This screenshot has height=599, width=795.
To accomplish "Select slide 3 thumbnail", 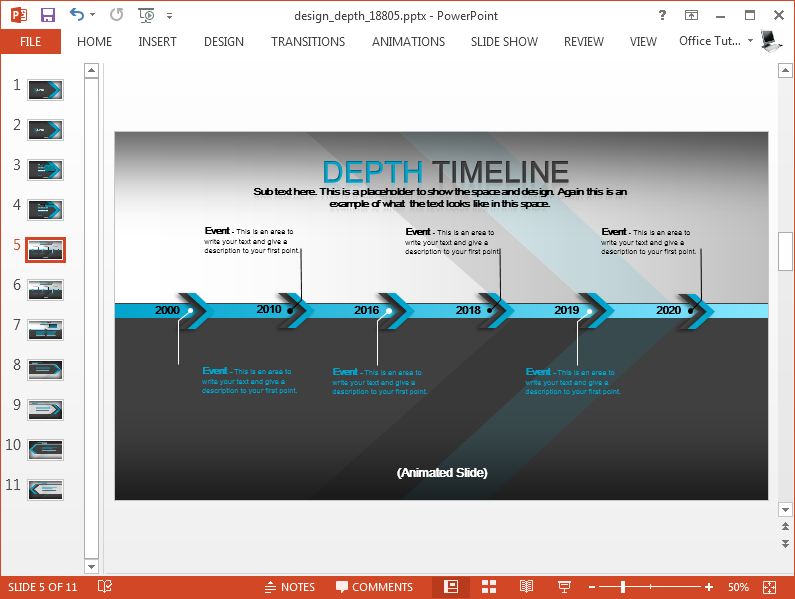I will [45, 170].
